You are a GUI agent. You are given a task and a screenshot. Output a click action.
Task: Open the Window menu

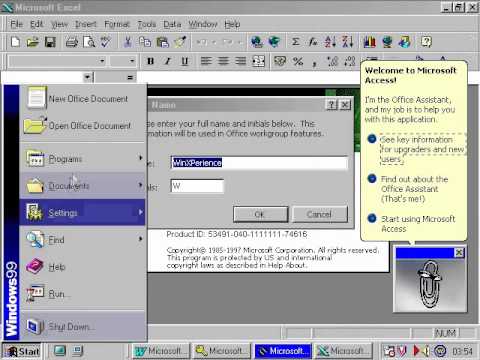pos(203,24)
